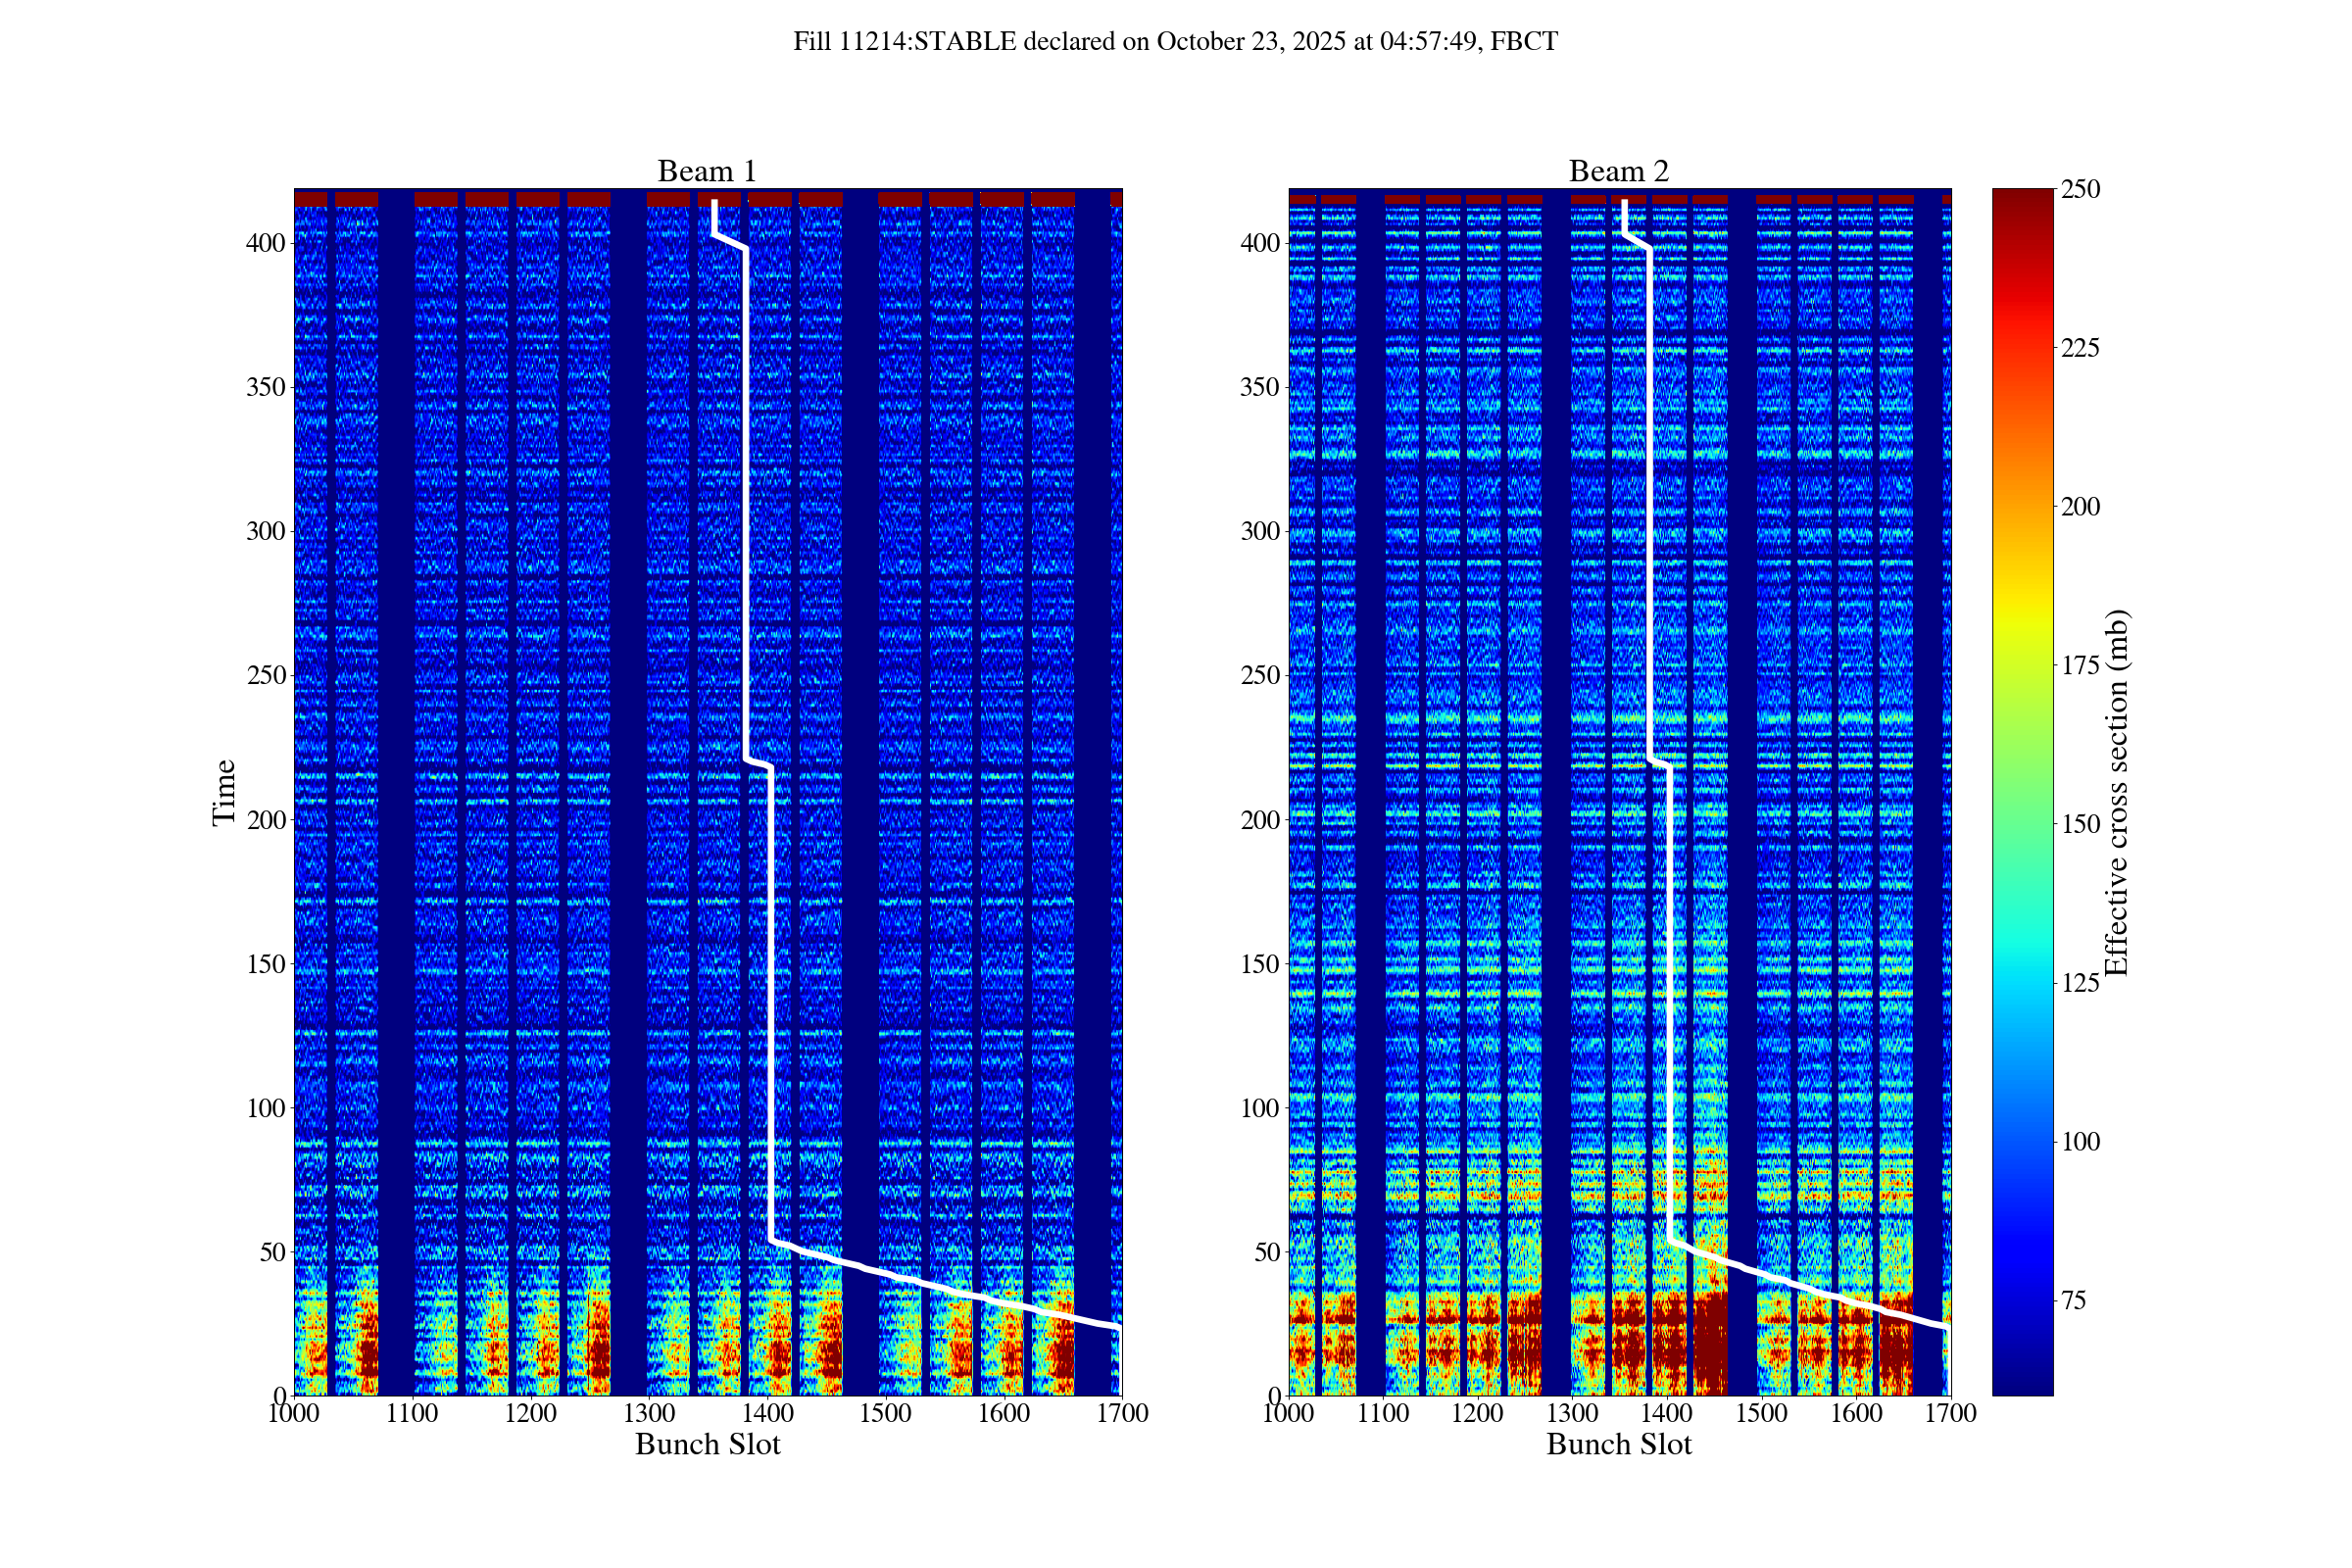The width and height of the screenshot is (2352, 1568).
Task: Click the 1500 x-tick label under Beam 2
Action: (x=1761, y=1413)
